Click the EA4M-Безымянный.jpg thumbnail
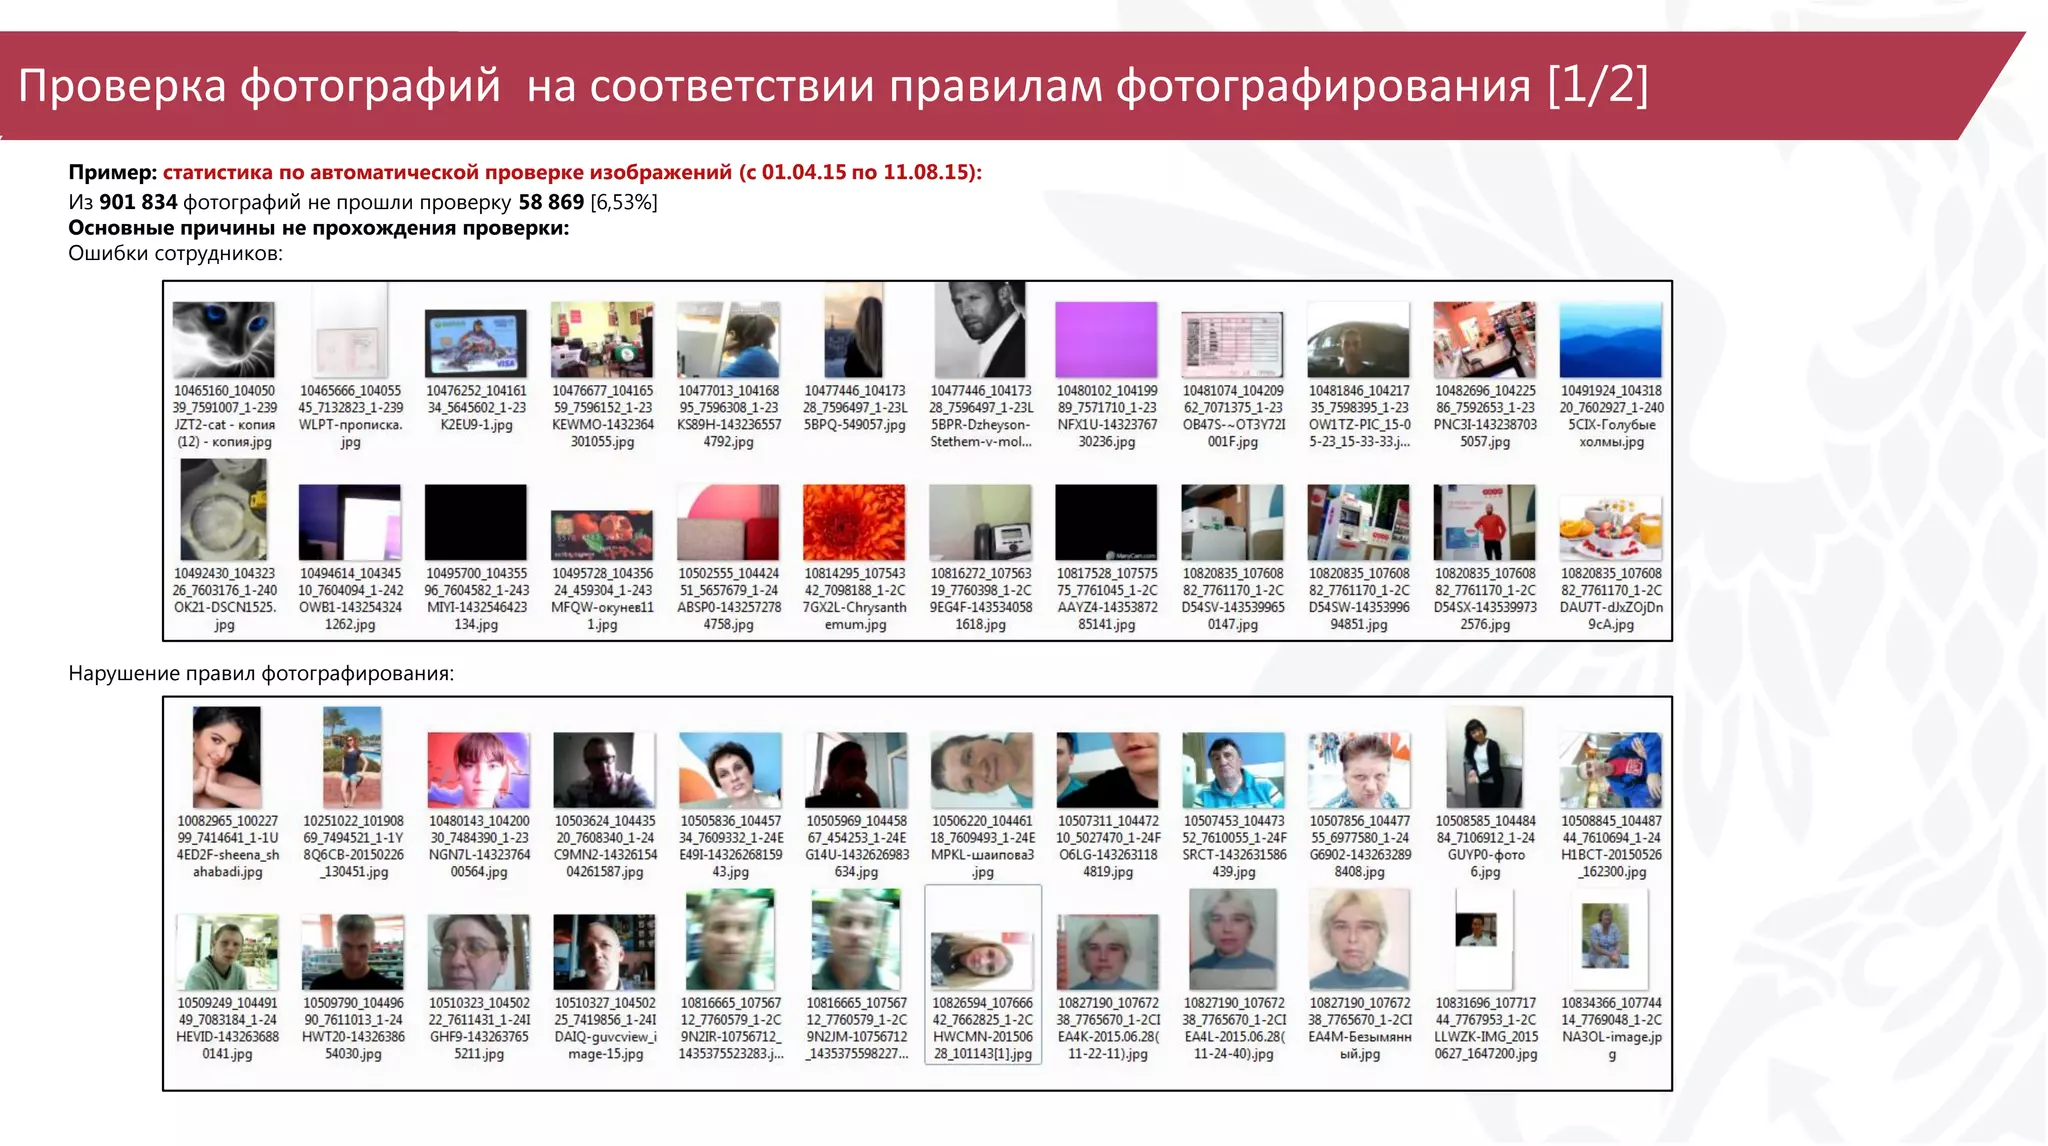The width and height of the screenshot is (2048, 1146). (x=1360, y=938)
